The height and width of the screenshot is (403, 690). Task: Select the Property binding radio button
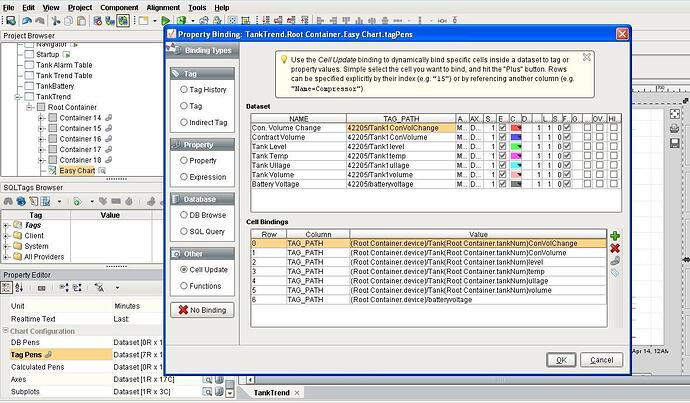[184, 161]
